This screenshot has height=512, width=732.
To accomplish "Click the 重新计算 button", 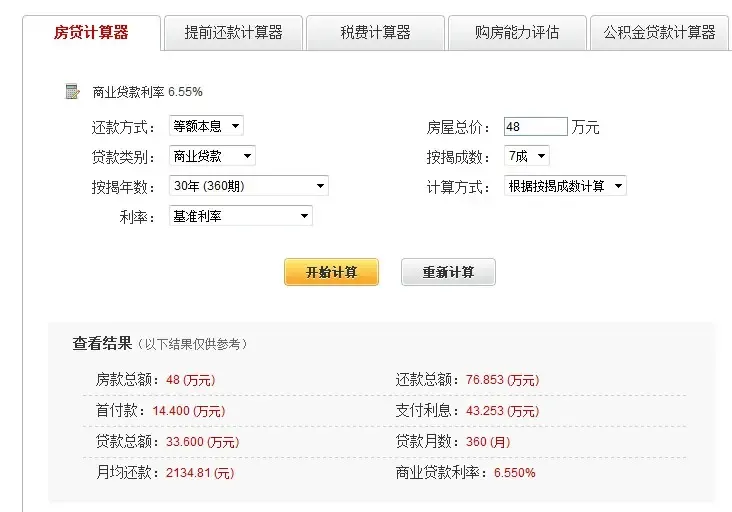I will (x=448, y=272).
